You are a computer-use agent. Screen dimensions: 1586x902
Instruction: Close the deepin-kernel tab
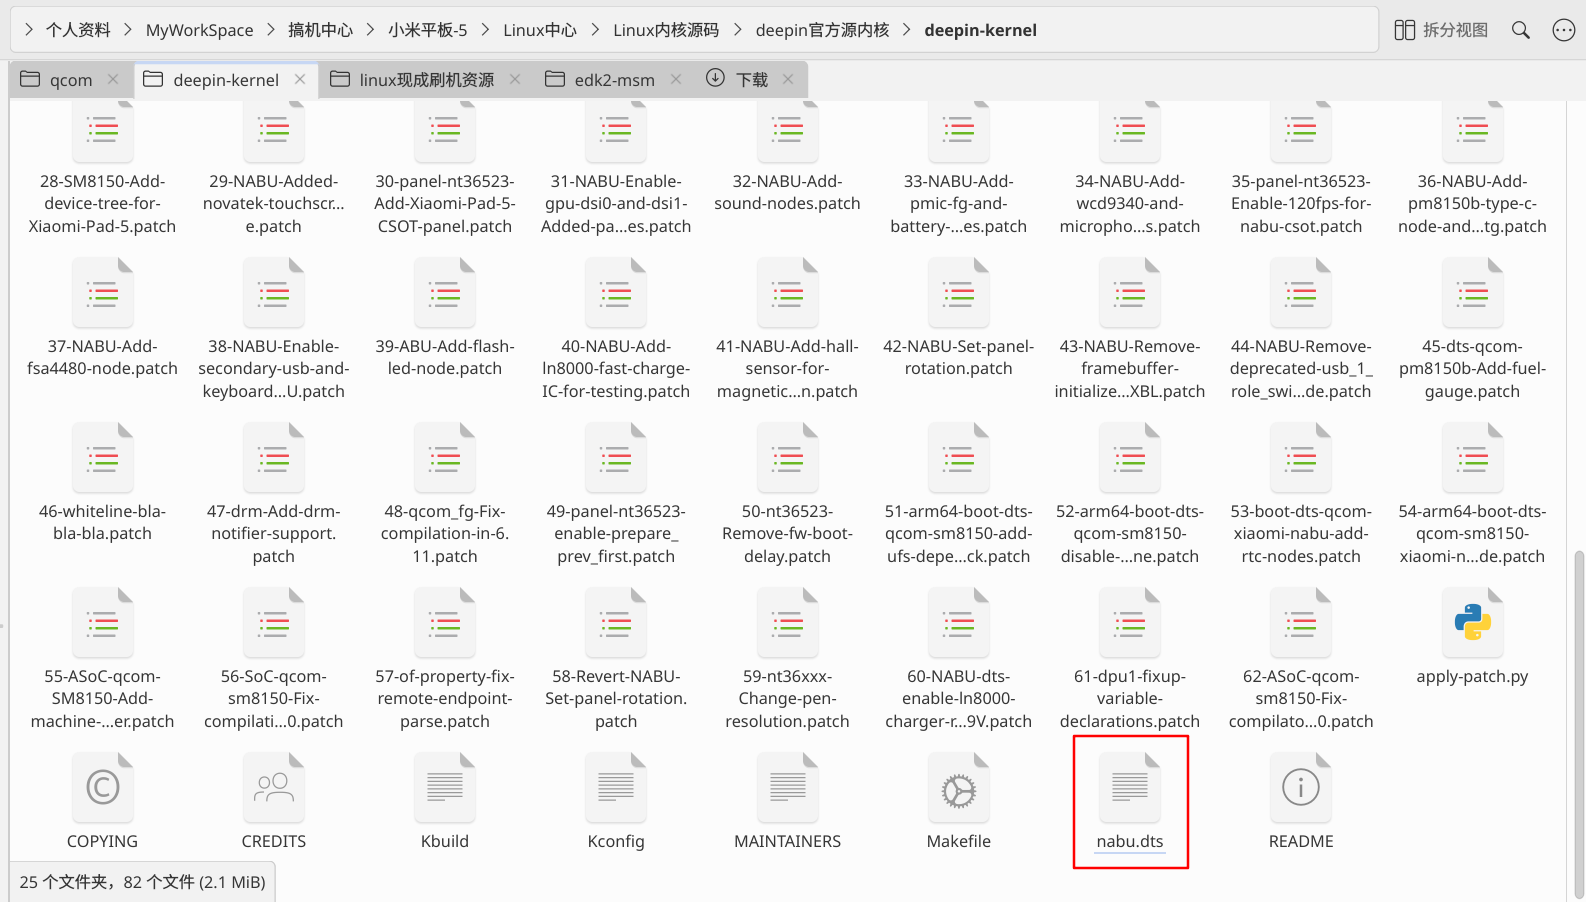click(300, 79)
